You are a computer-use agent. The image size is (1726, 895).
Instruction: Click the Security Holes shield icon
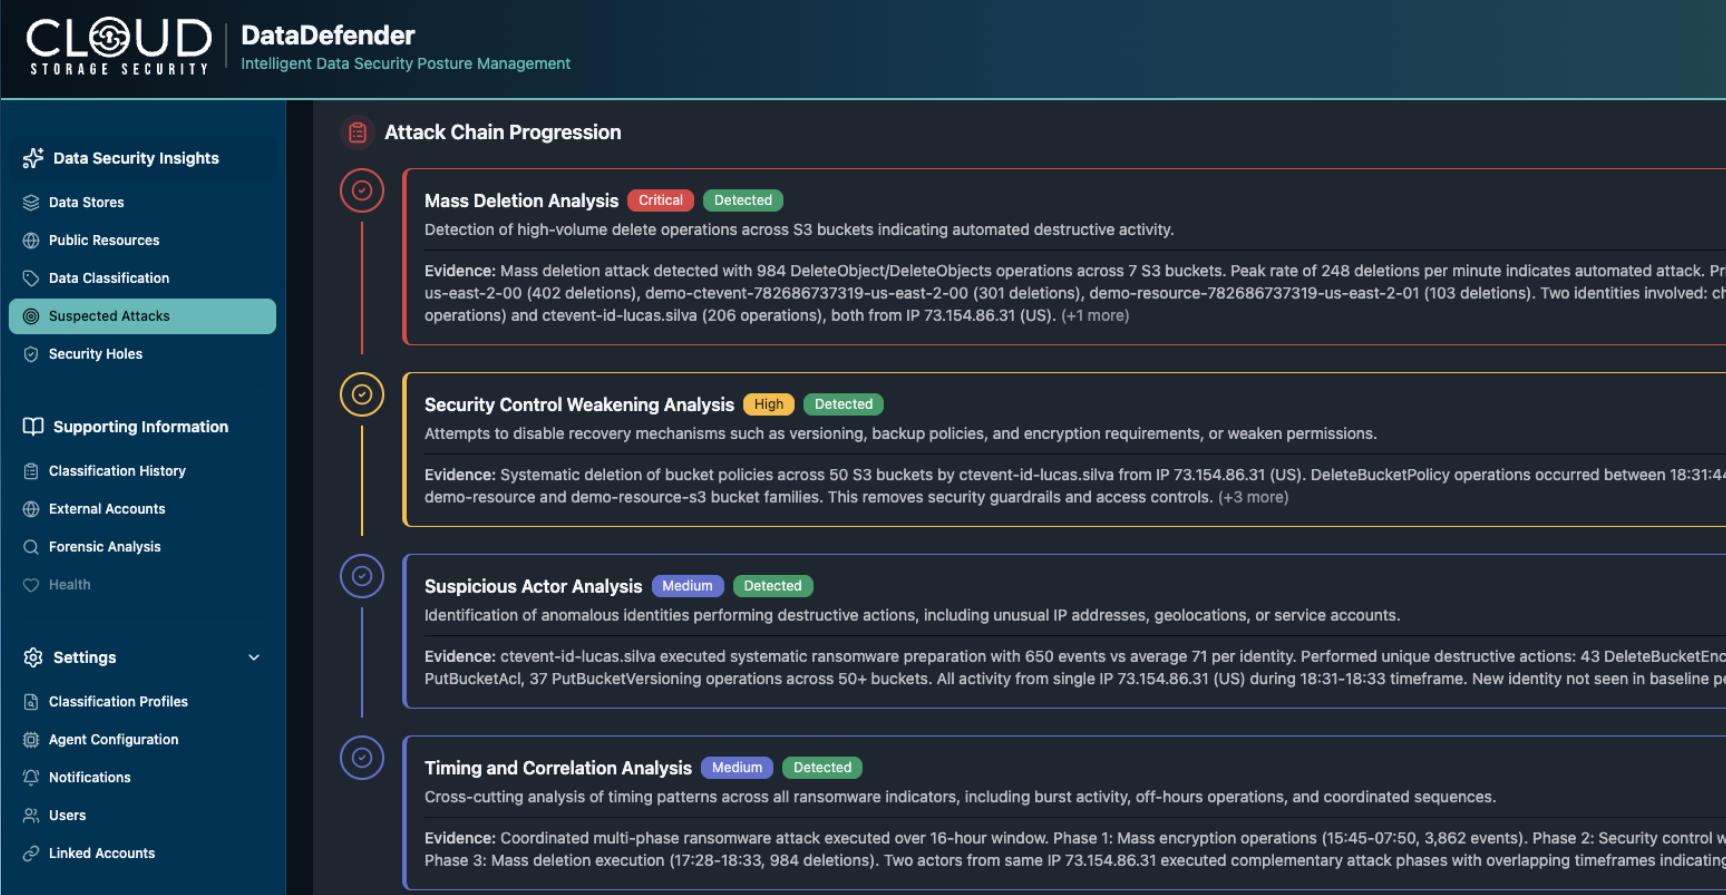[x=31, y=354]
